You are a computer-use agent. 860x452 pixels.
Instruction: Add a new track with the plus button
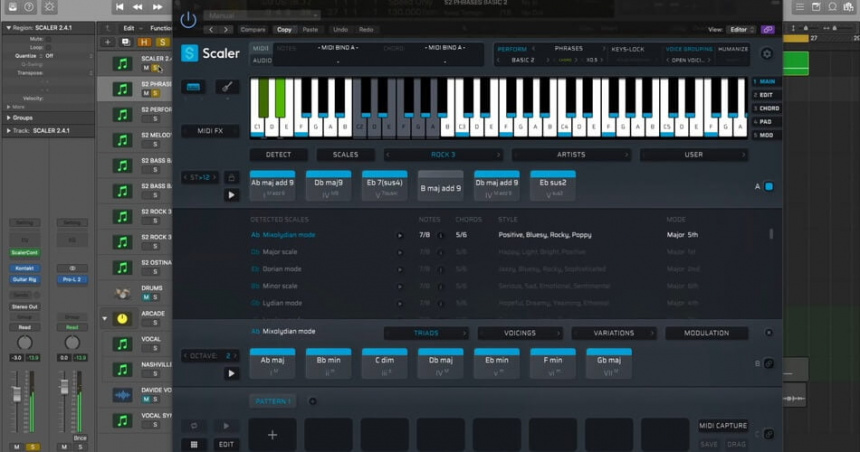[108, 42]
